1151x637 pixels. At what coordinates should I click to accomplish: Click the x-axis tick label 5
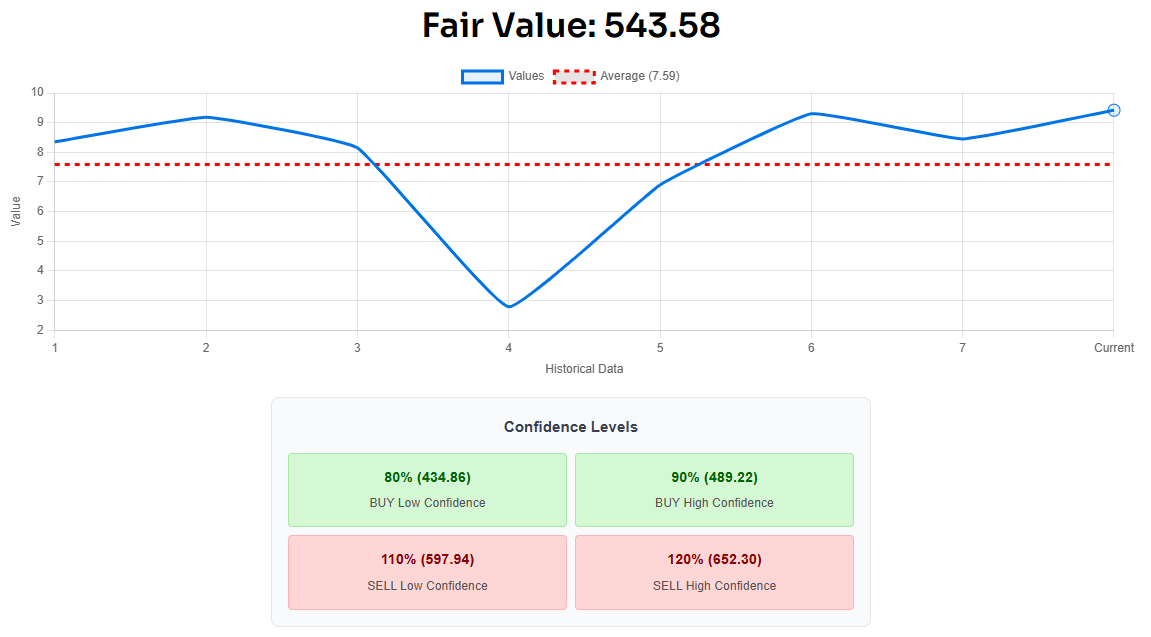click(660, 348)
